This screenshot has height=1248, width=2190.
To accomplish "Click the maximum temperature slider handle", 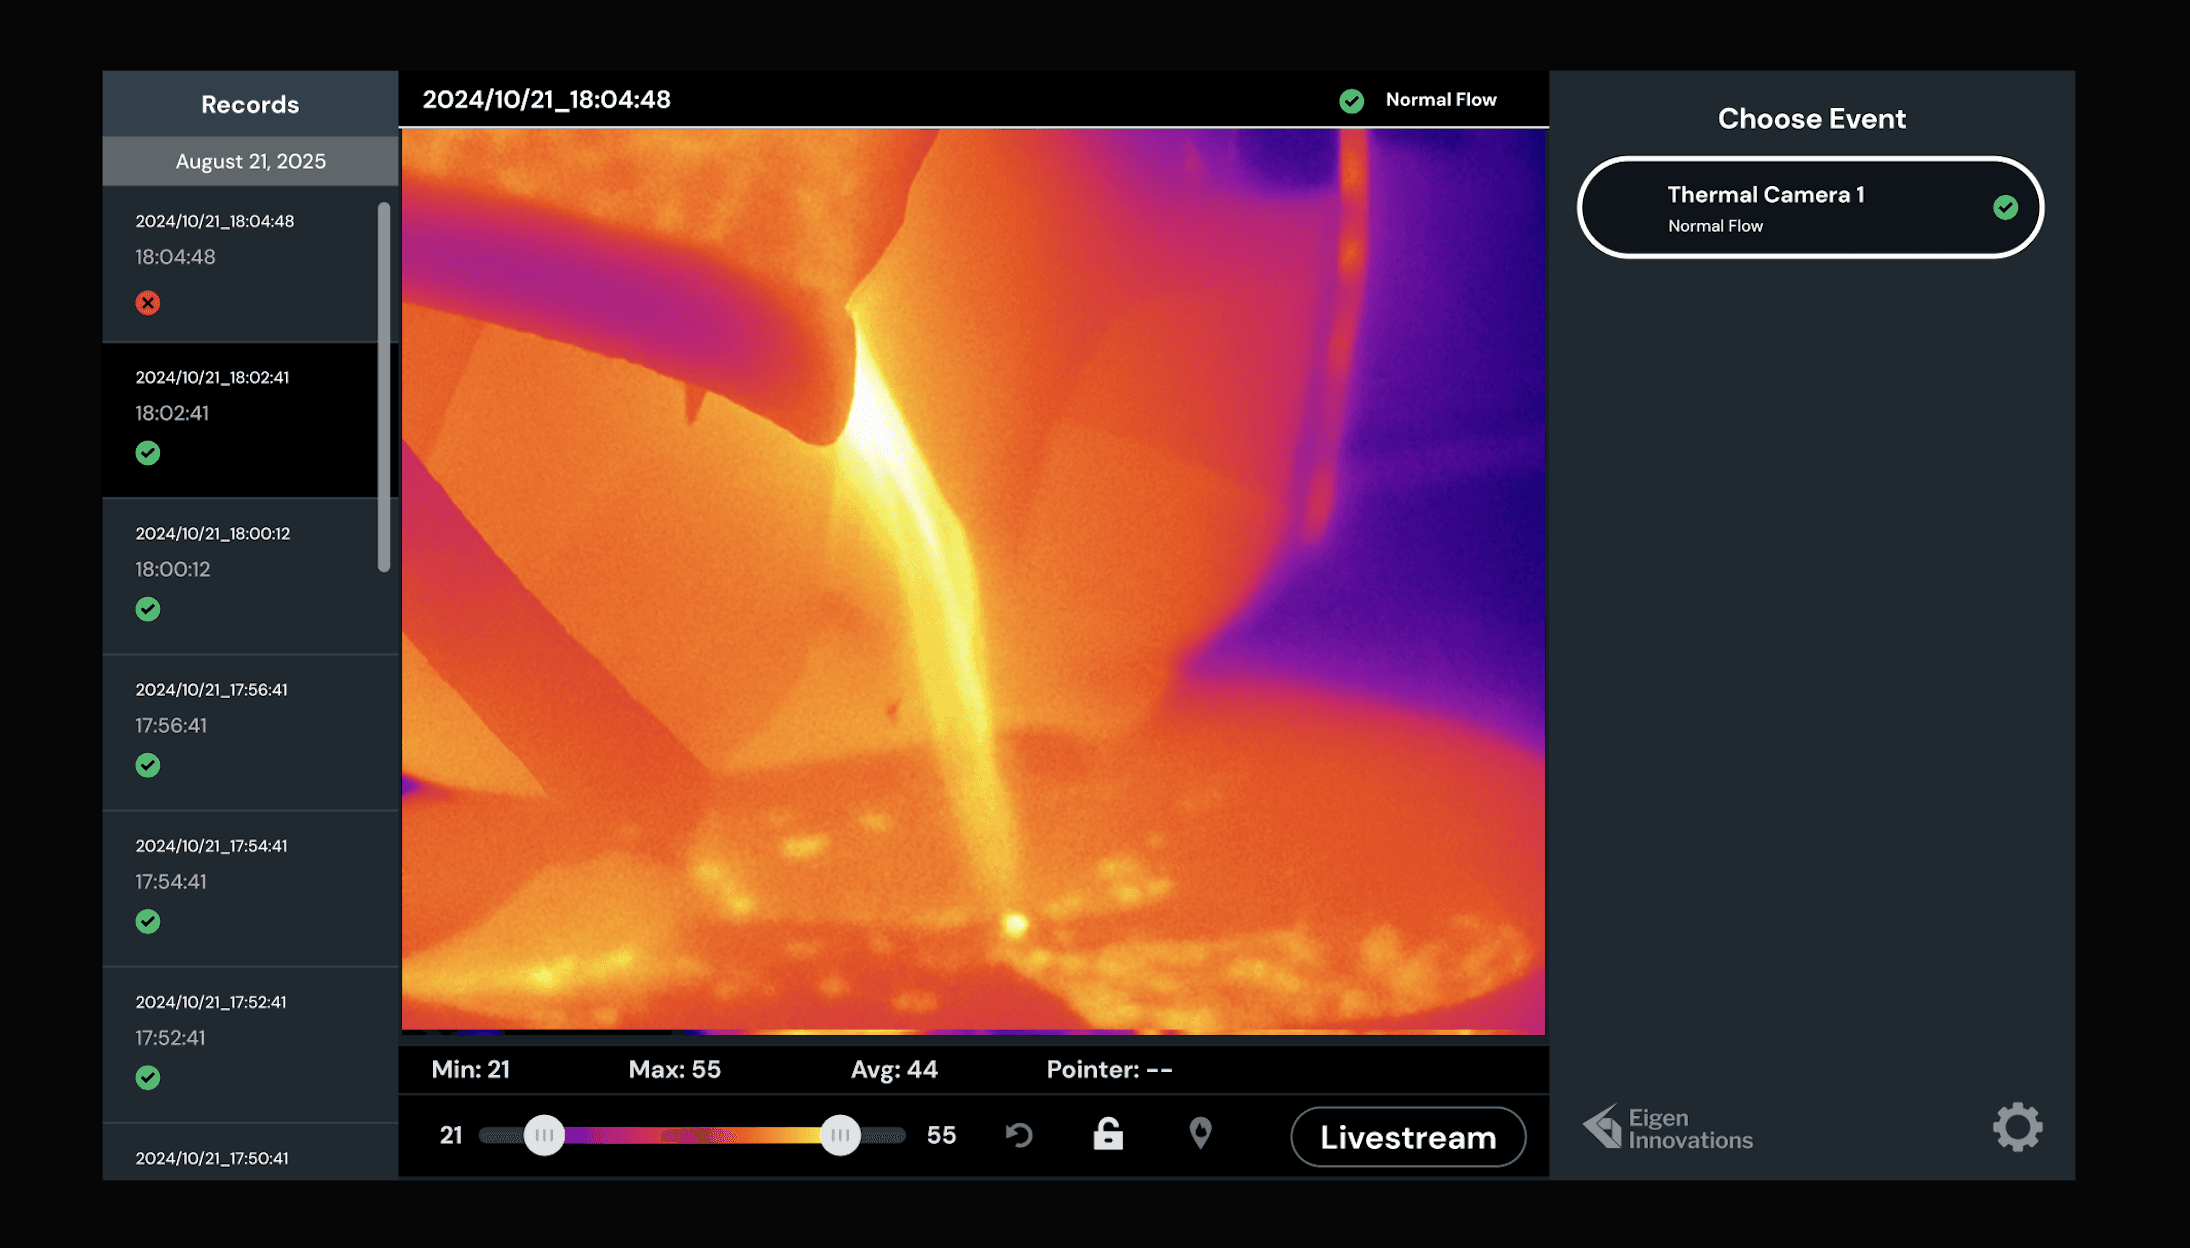I will [840, 1135].
